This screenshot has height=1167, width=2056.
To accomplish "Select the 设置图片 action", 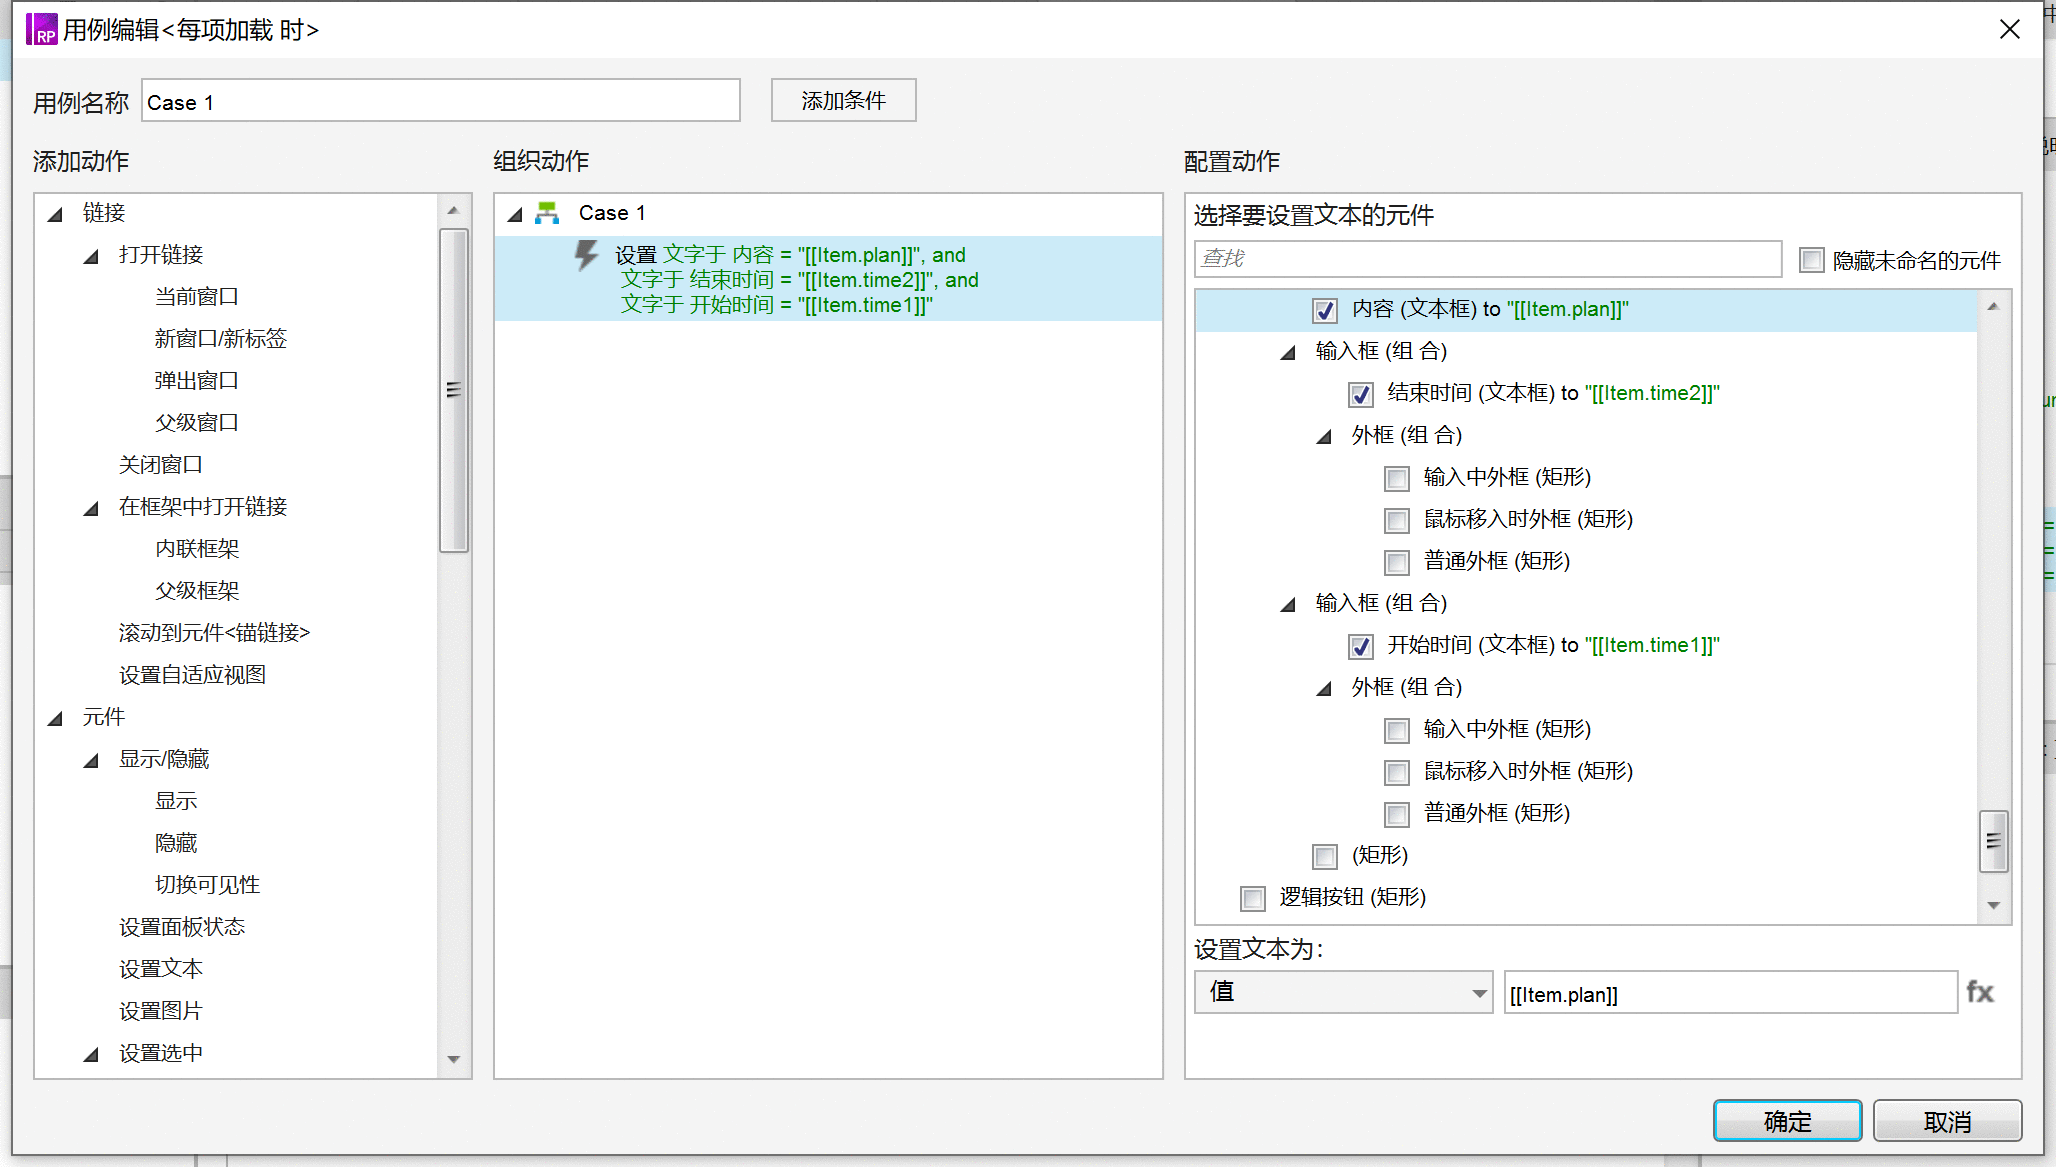I will (161, 1011).
